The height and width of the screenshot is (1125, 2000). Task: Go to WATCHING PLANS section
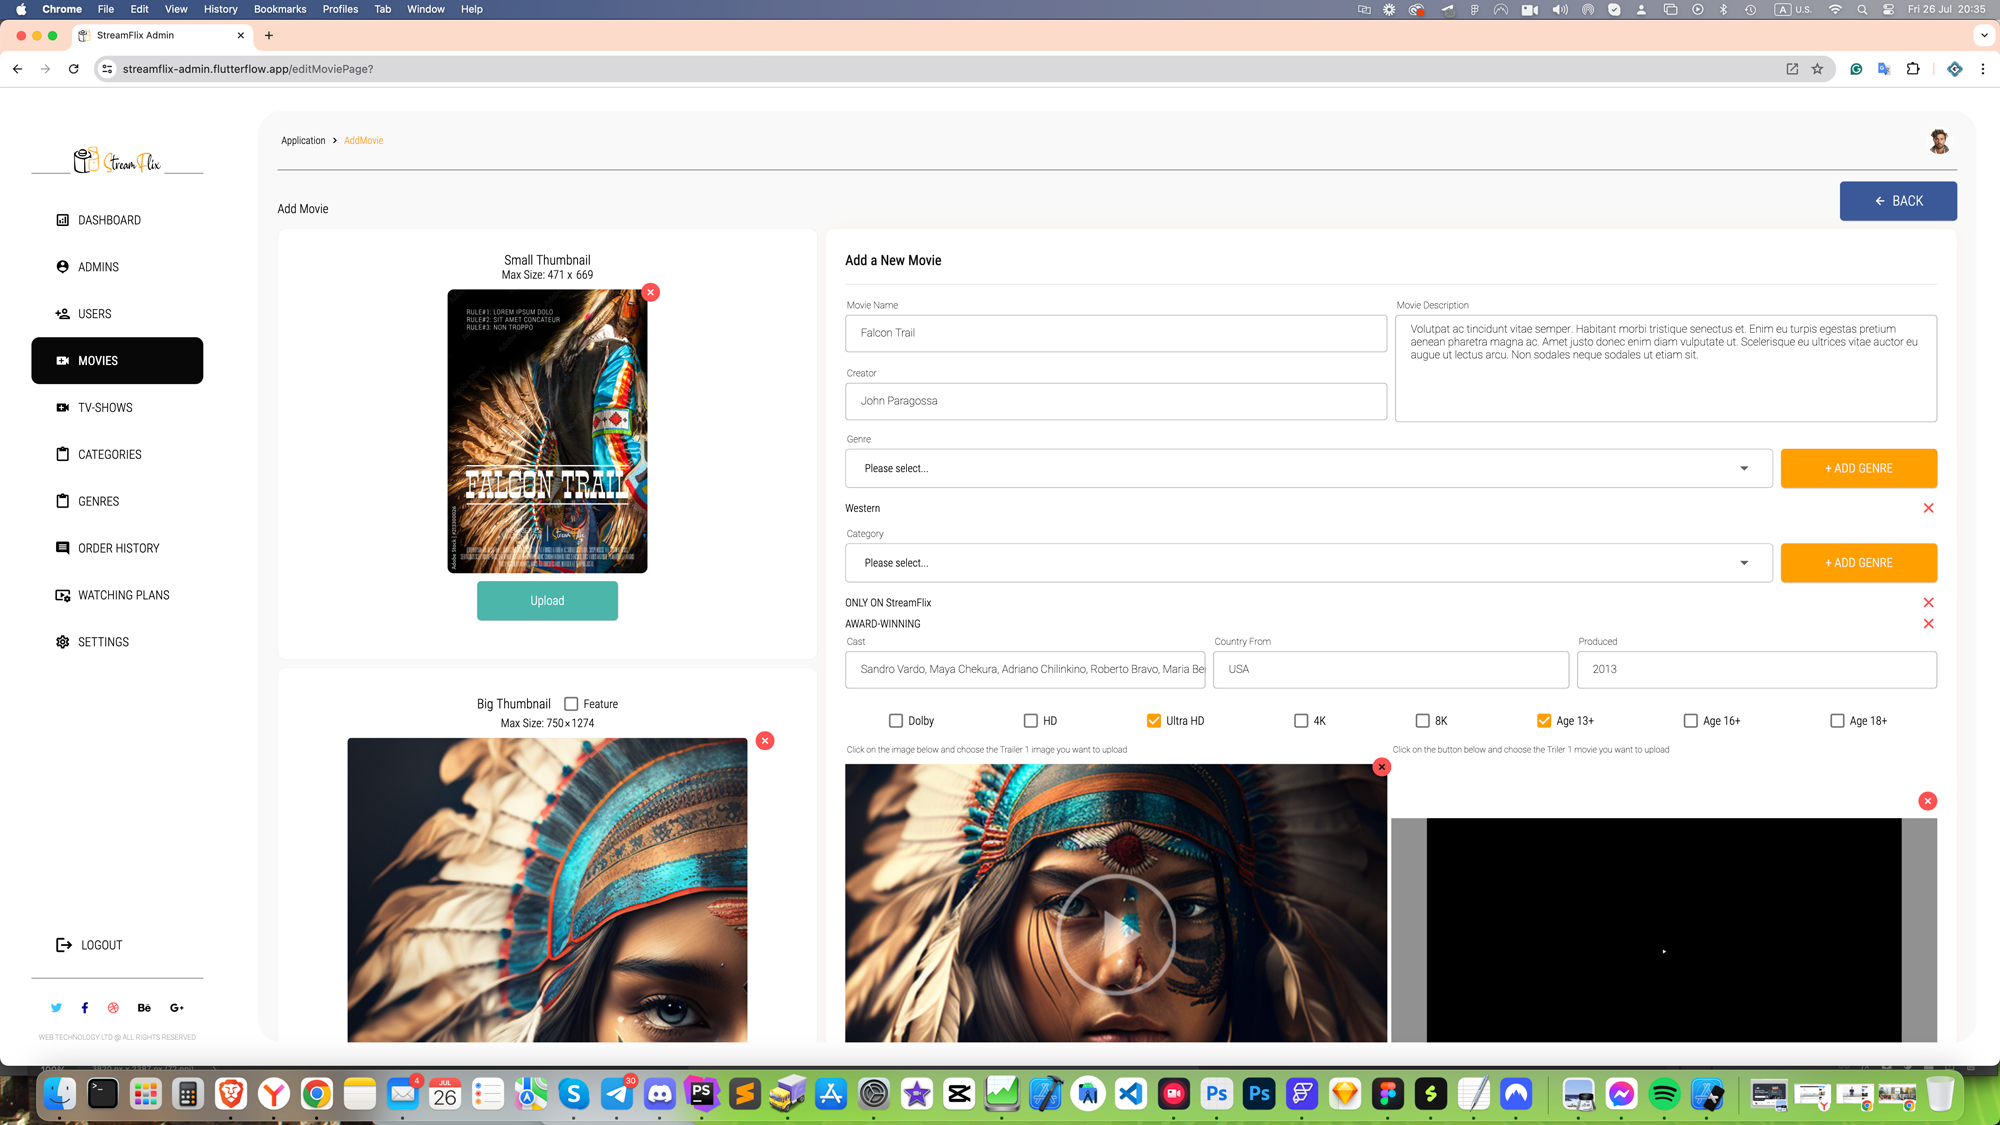[123, 595]
